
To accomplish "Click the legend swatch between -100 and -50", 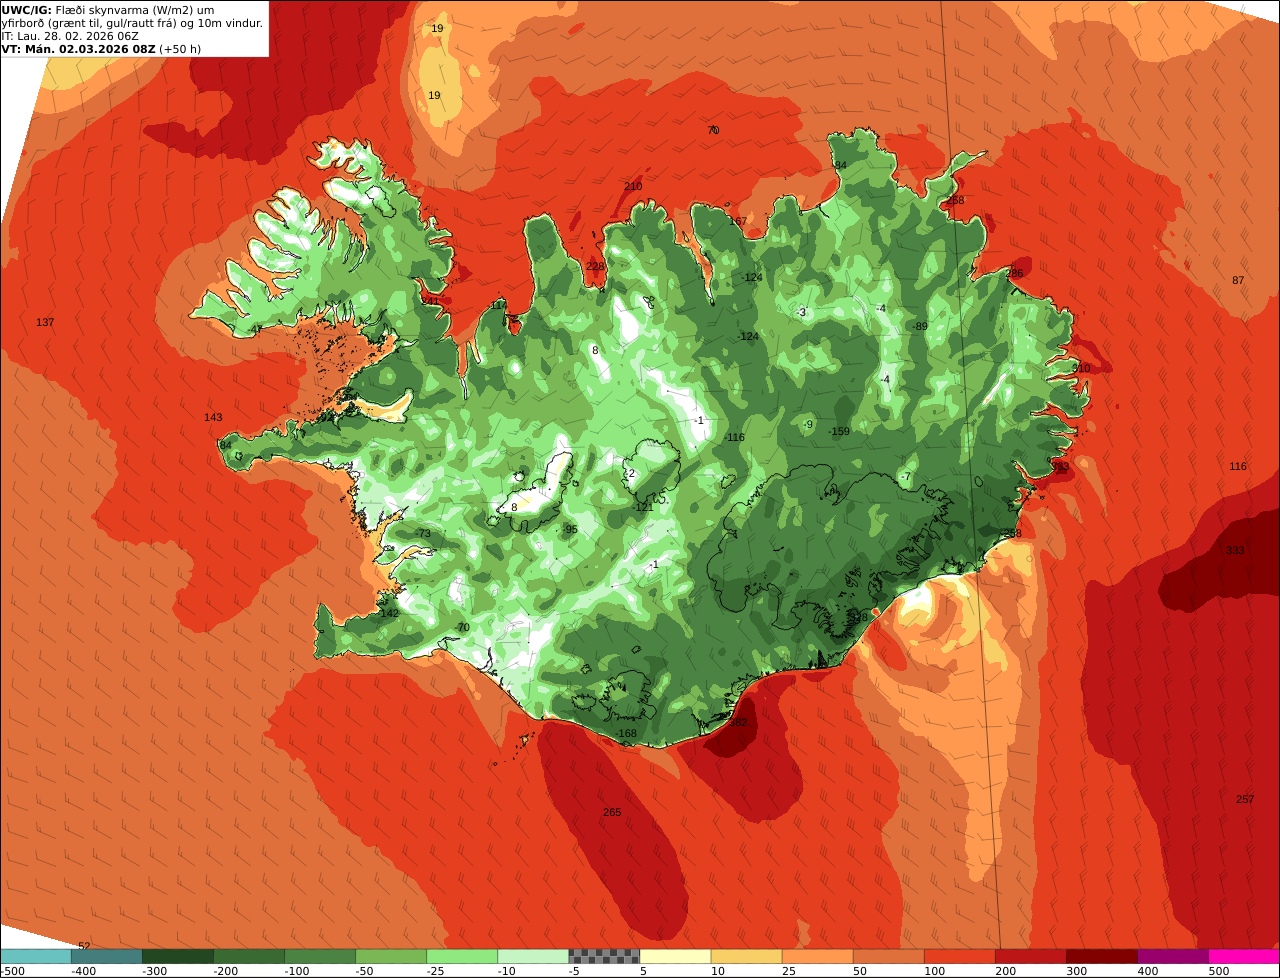I will tap(320, 956).
